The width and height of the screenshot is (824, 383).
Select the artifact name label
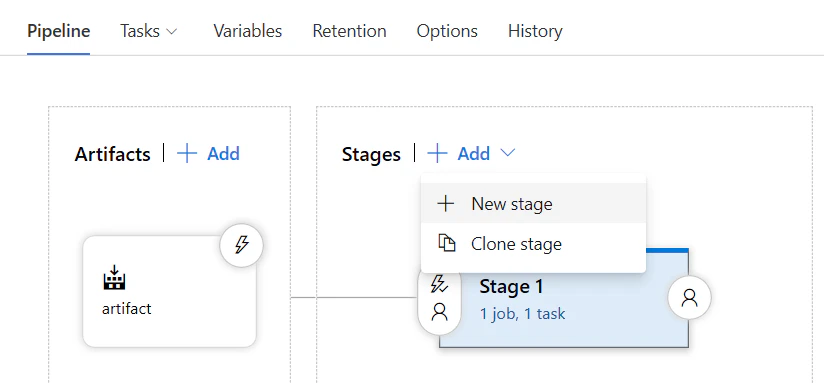point(127,308)
